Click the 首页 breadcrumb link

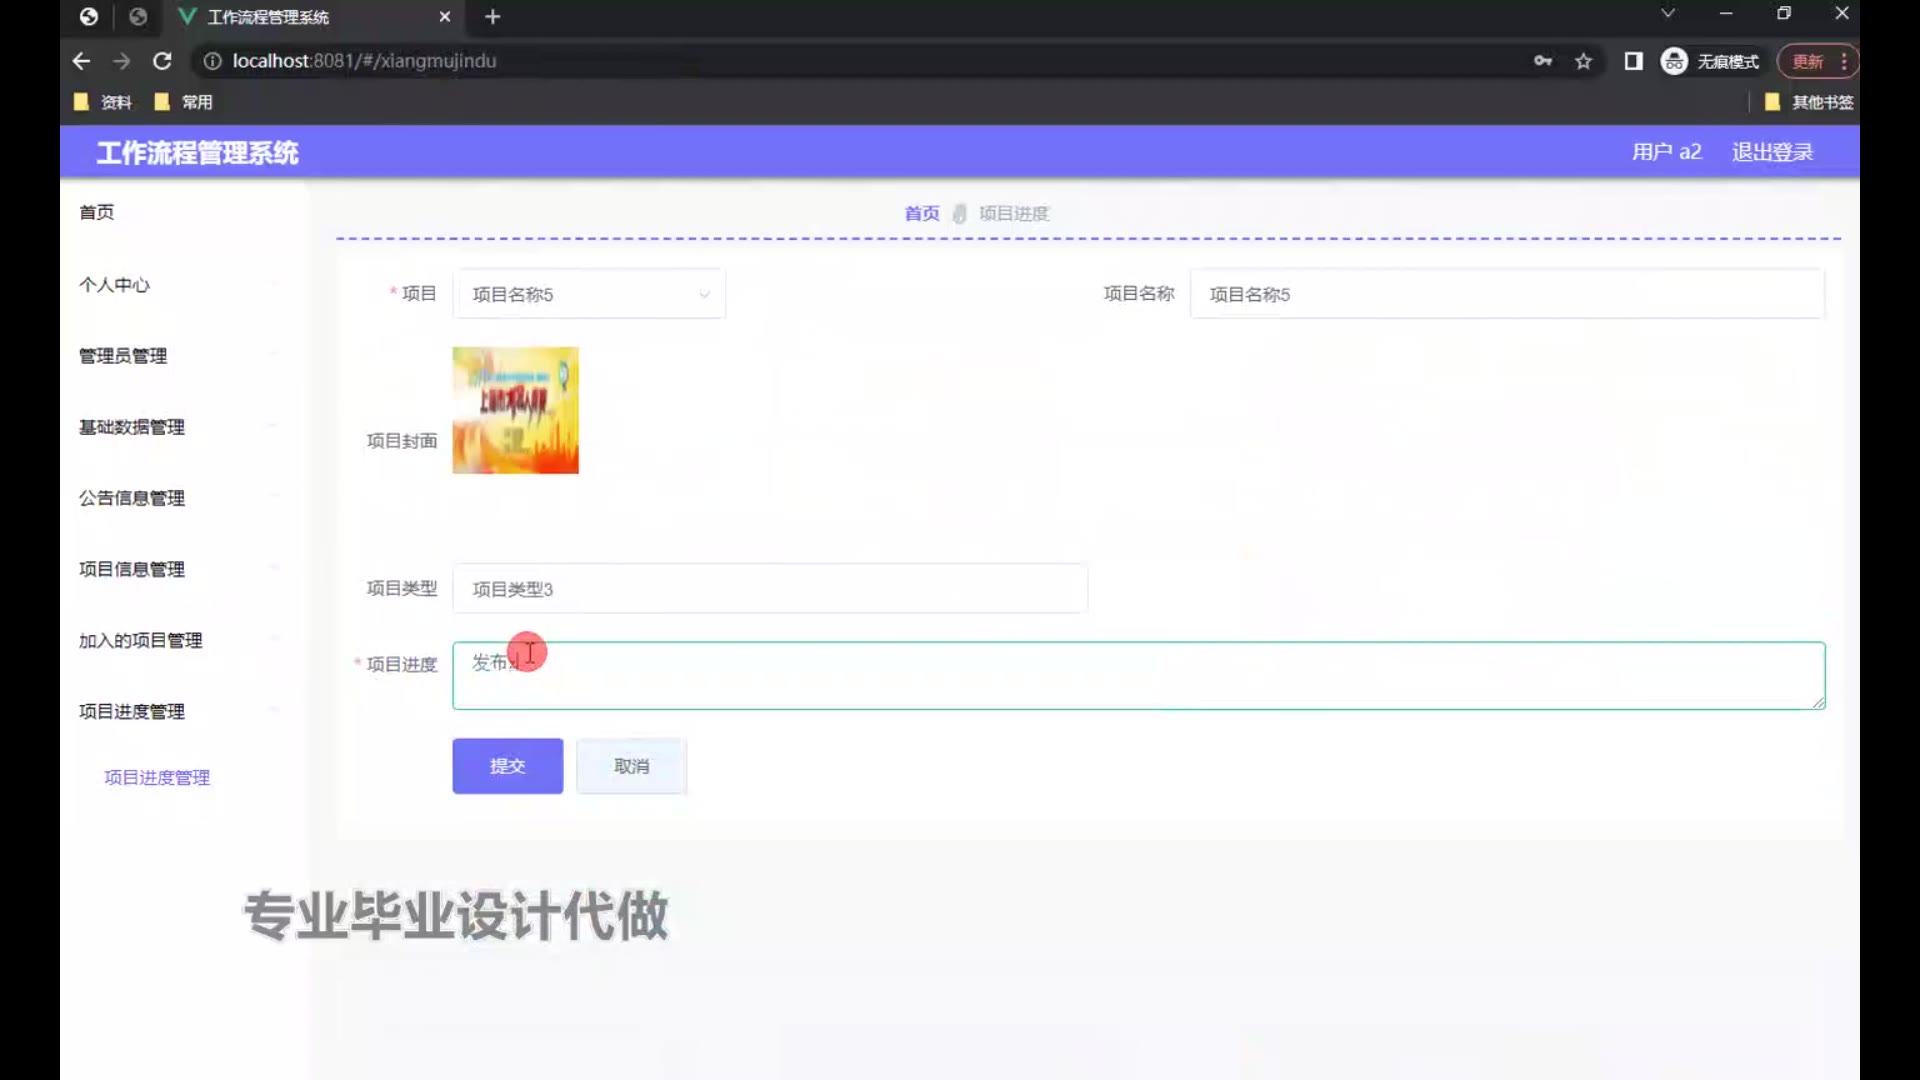coord(921,213)
